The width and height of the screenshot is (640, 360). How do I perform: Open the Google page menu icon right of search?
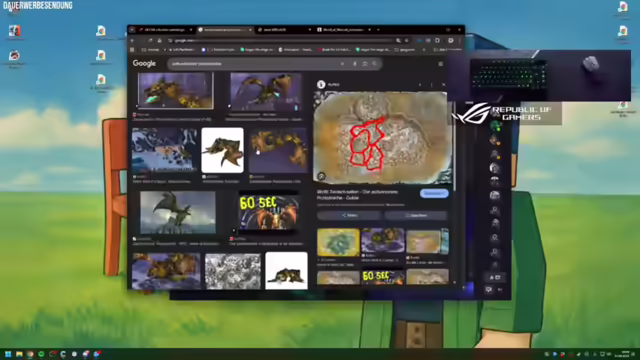(x=440, y=64)
